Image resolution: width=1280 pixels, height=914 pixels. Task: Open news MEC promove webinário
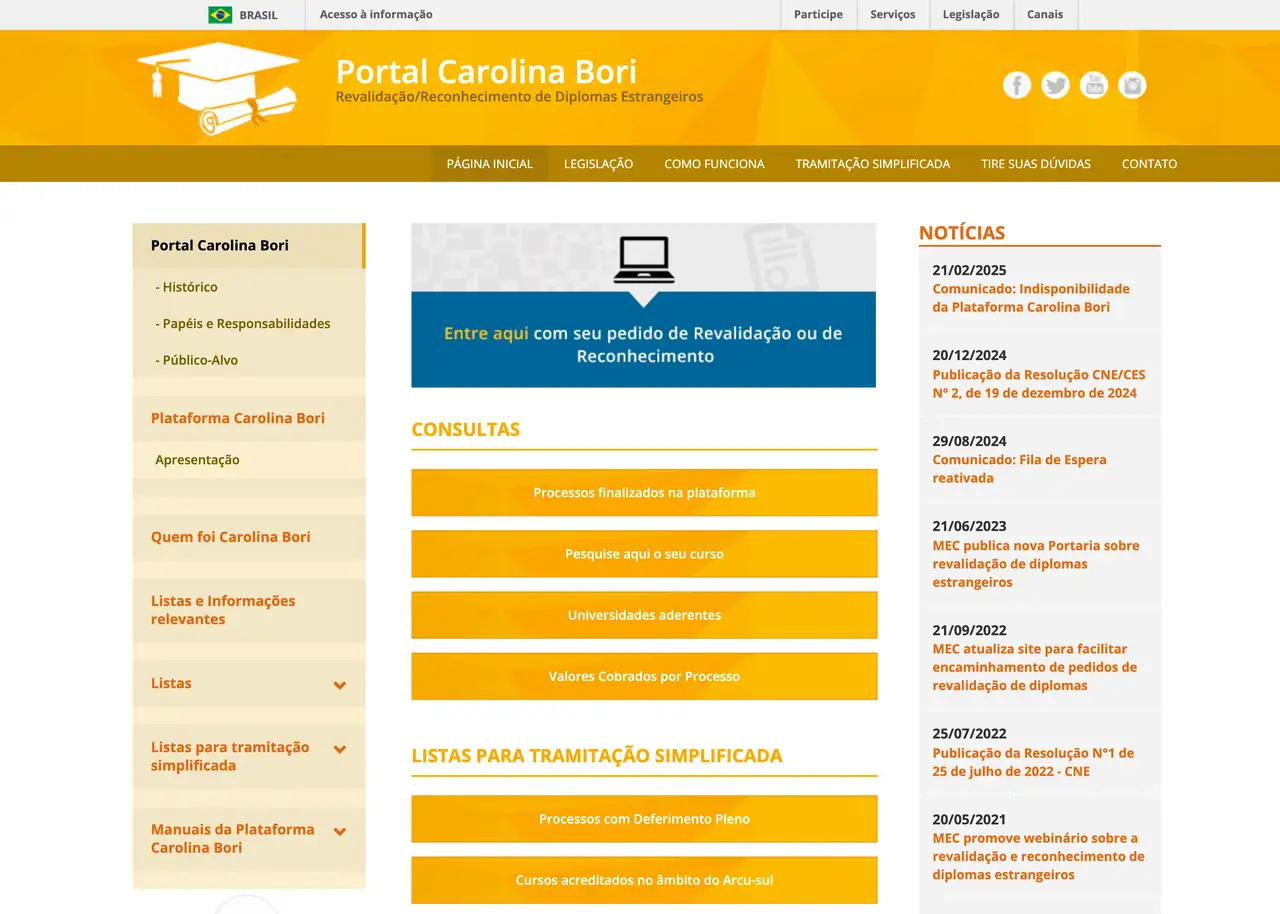(x=1039, y=856)
